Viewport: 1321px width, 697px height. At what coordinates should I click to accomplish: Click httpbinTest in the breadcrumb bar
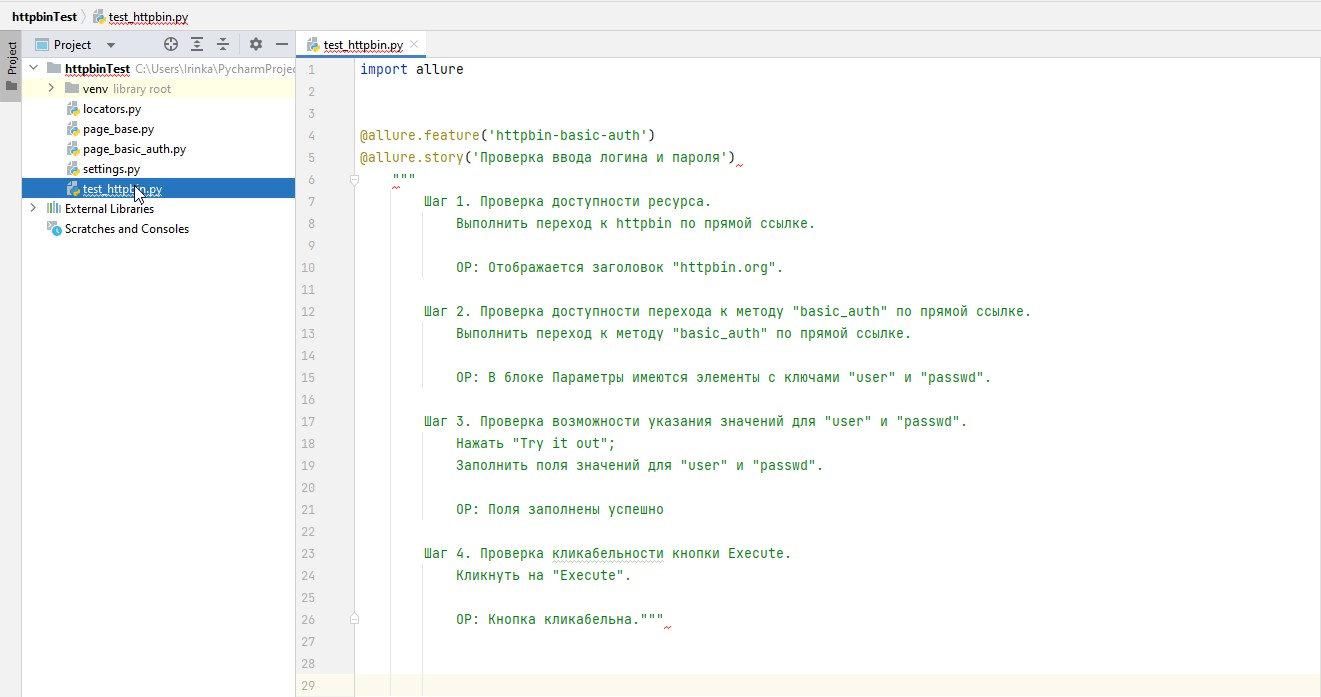coord(44,17)
